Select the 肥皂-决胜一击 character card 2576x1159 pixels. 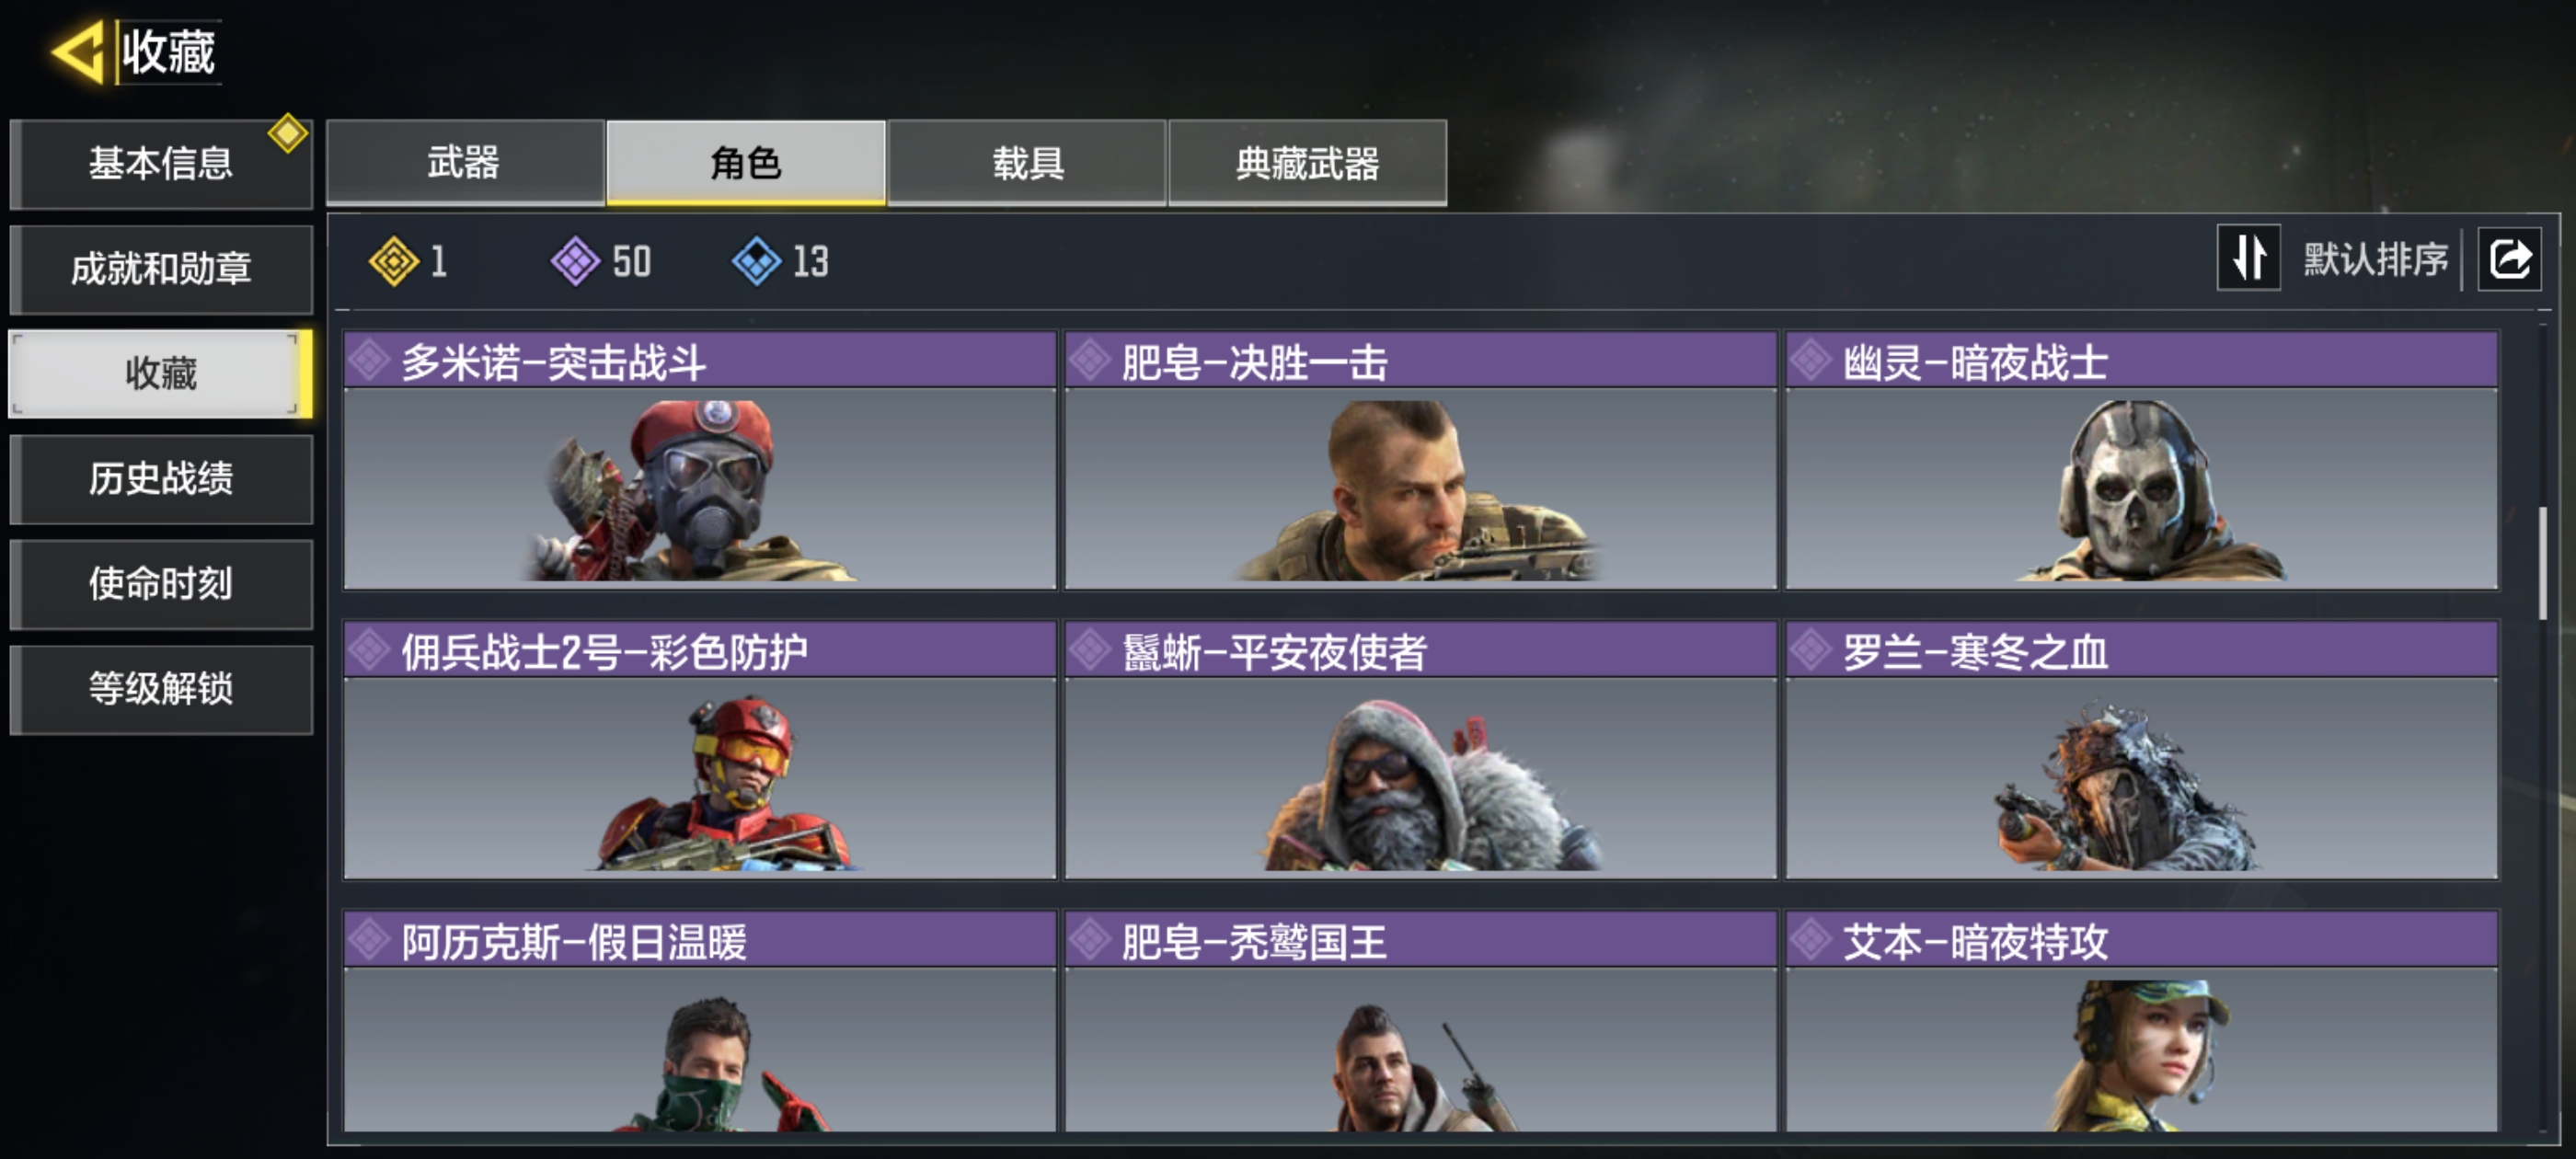1420,461
